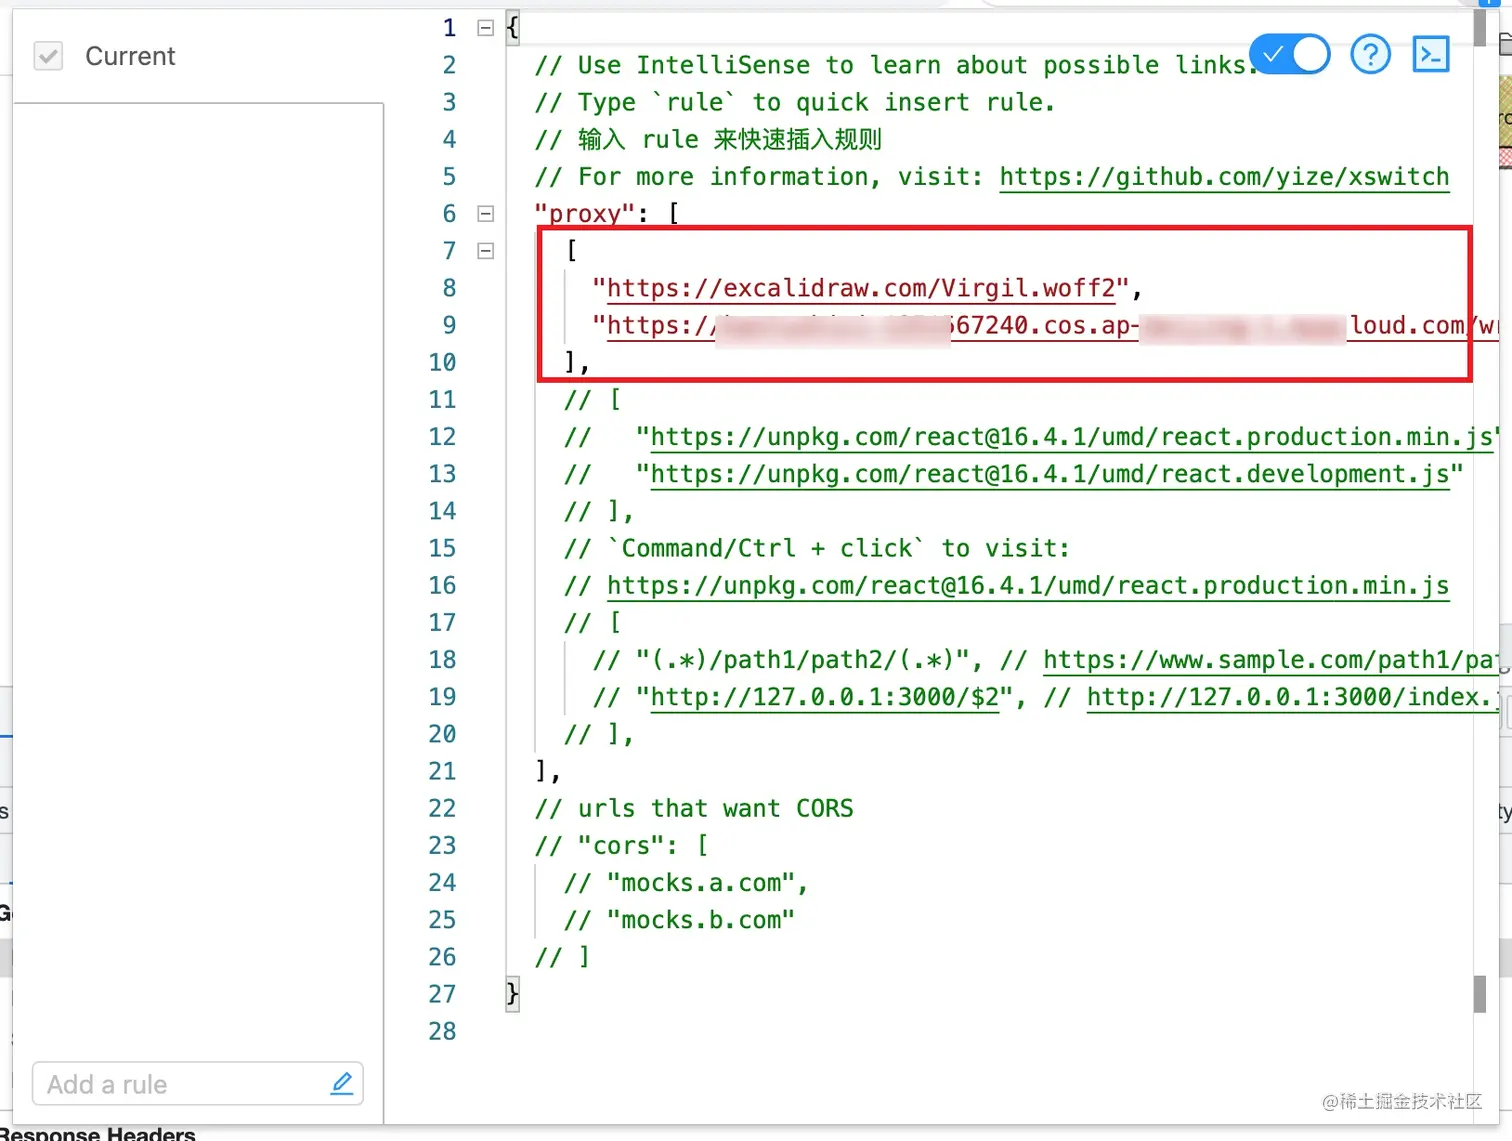Image resolution: width=1512 pixels, height=1141 pixels.
Task: Click the pencil edit icon beside Add a rule
Action: click(x=342, y=1084)
